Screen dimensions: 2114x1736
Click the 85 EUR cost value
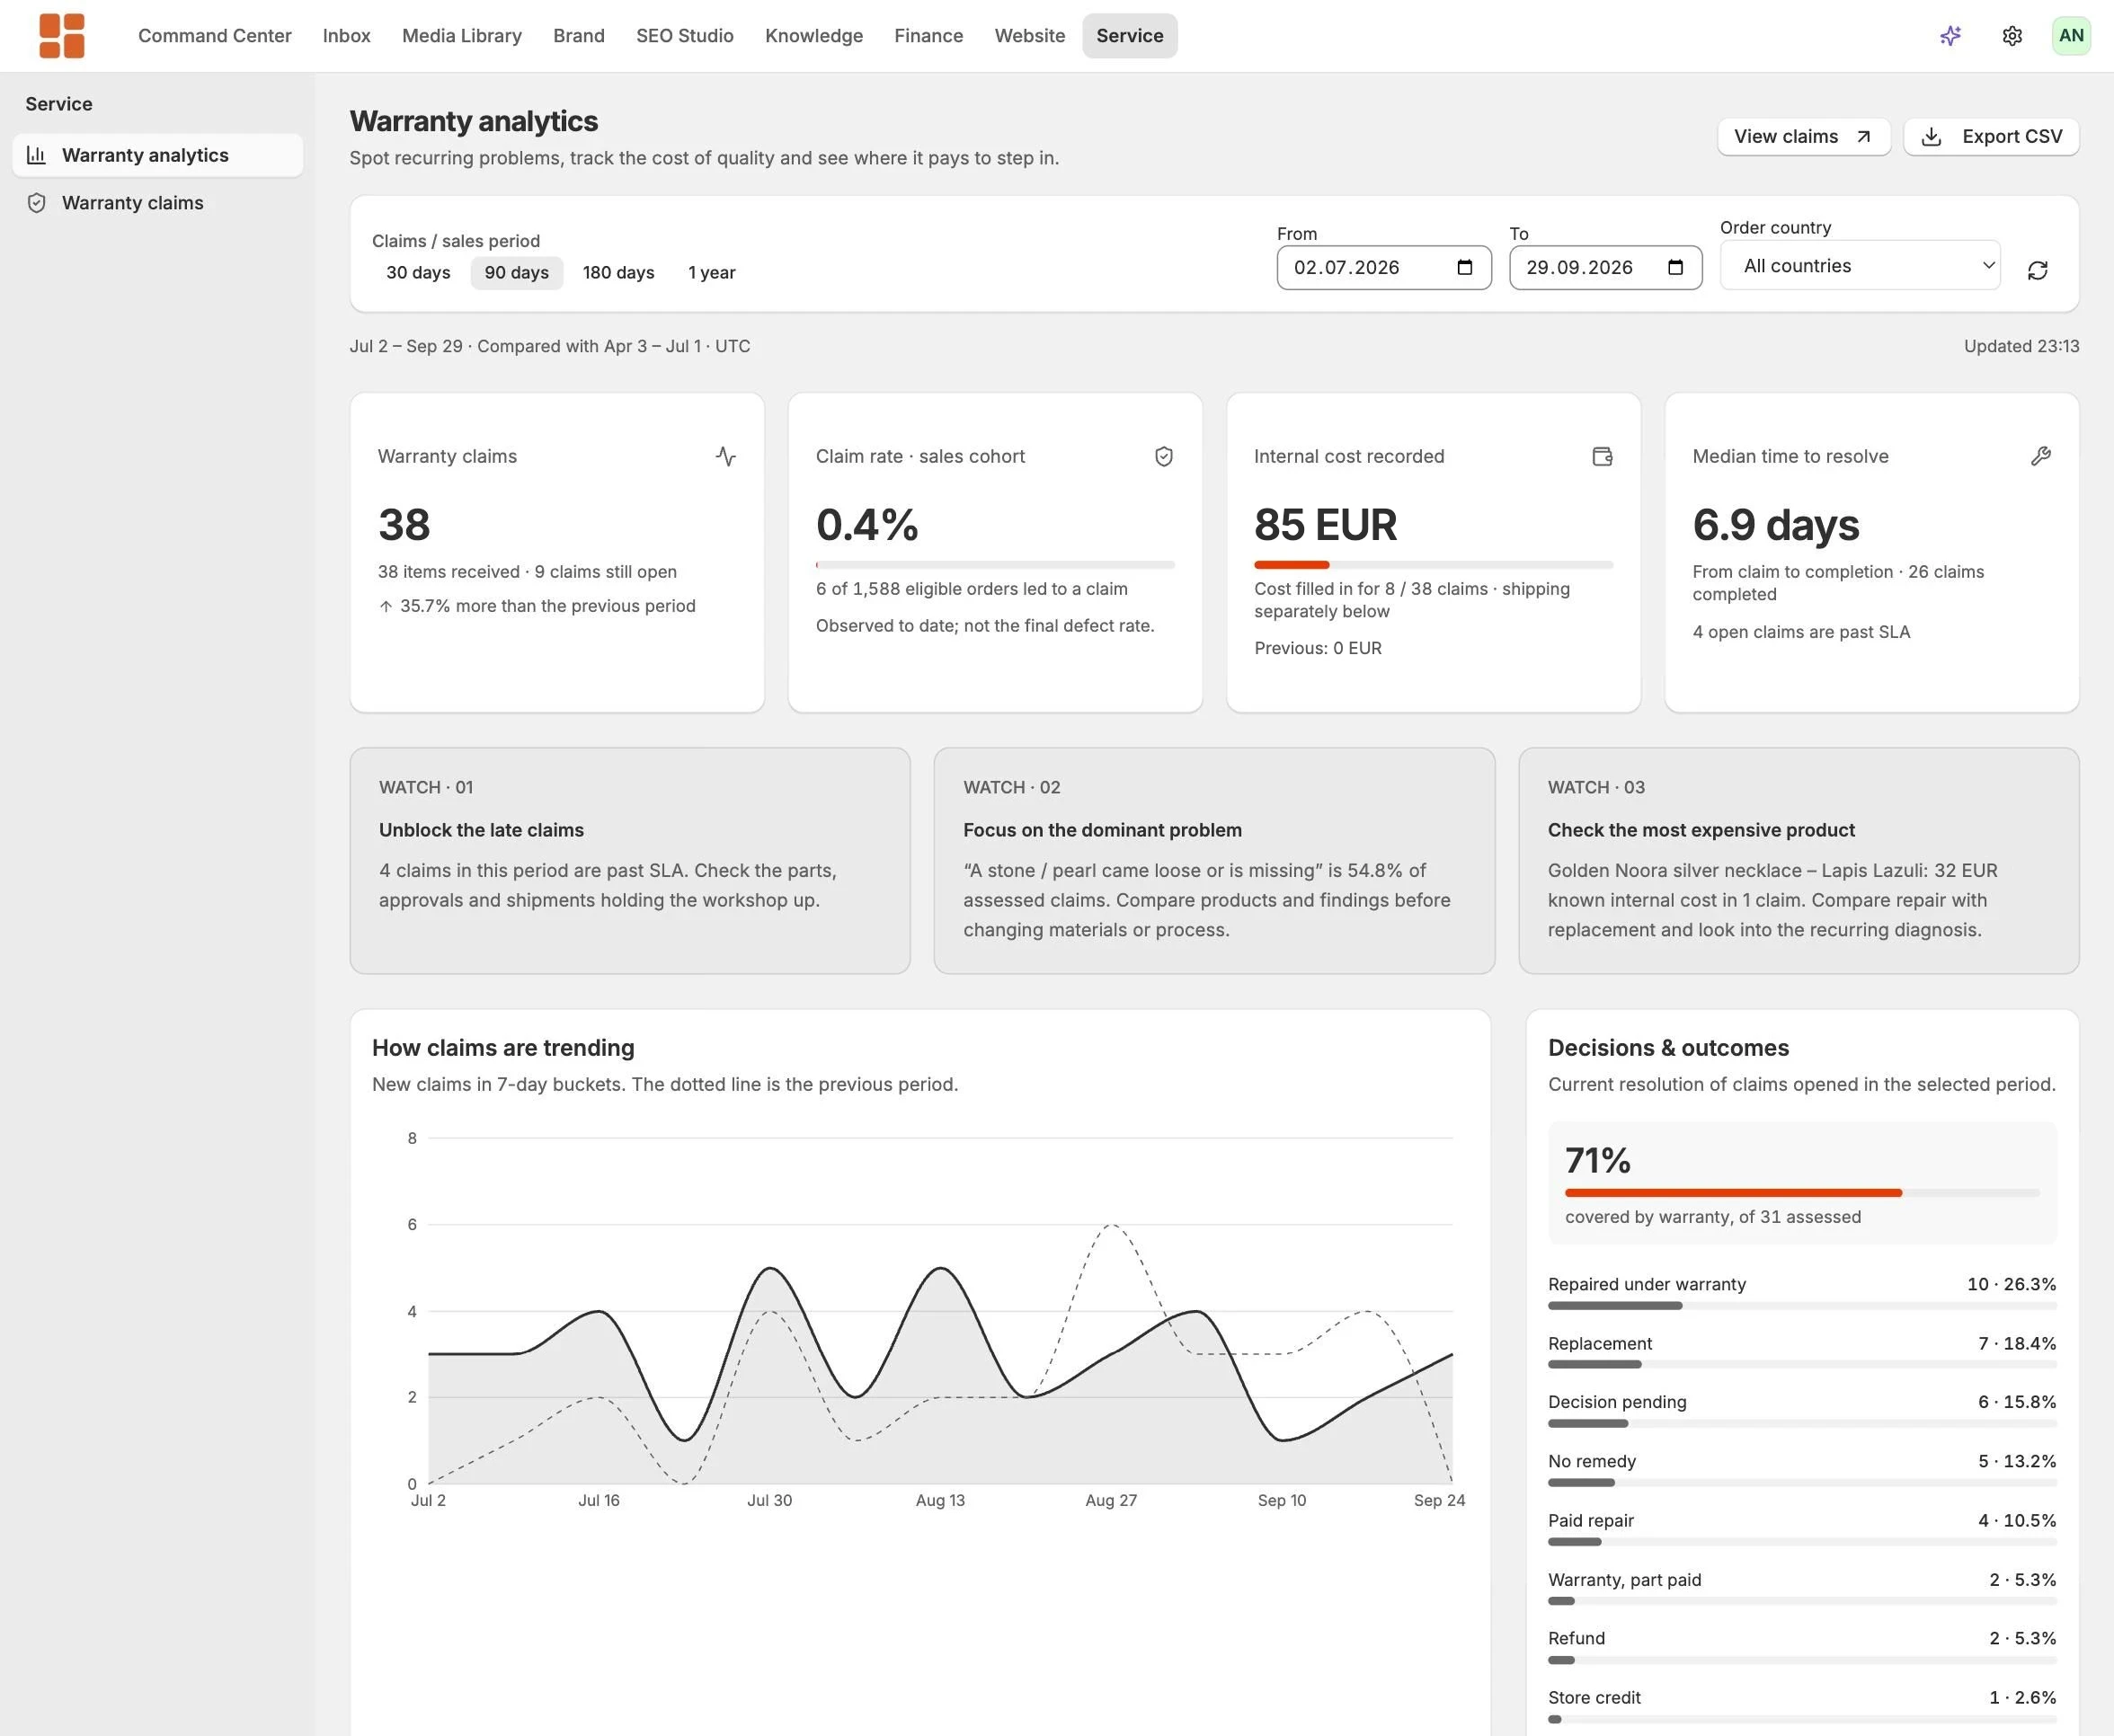point(1325,525)
